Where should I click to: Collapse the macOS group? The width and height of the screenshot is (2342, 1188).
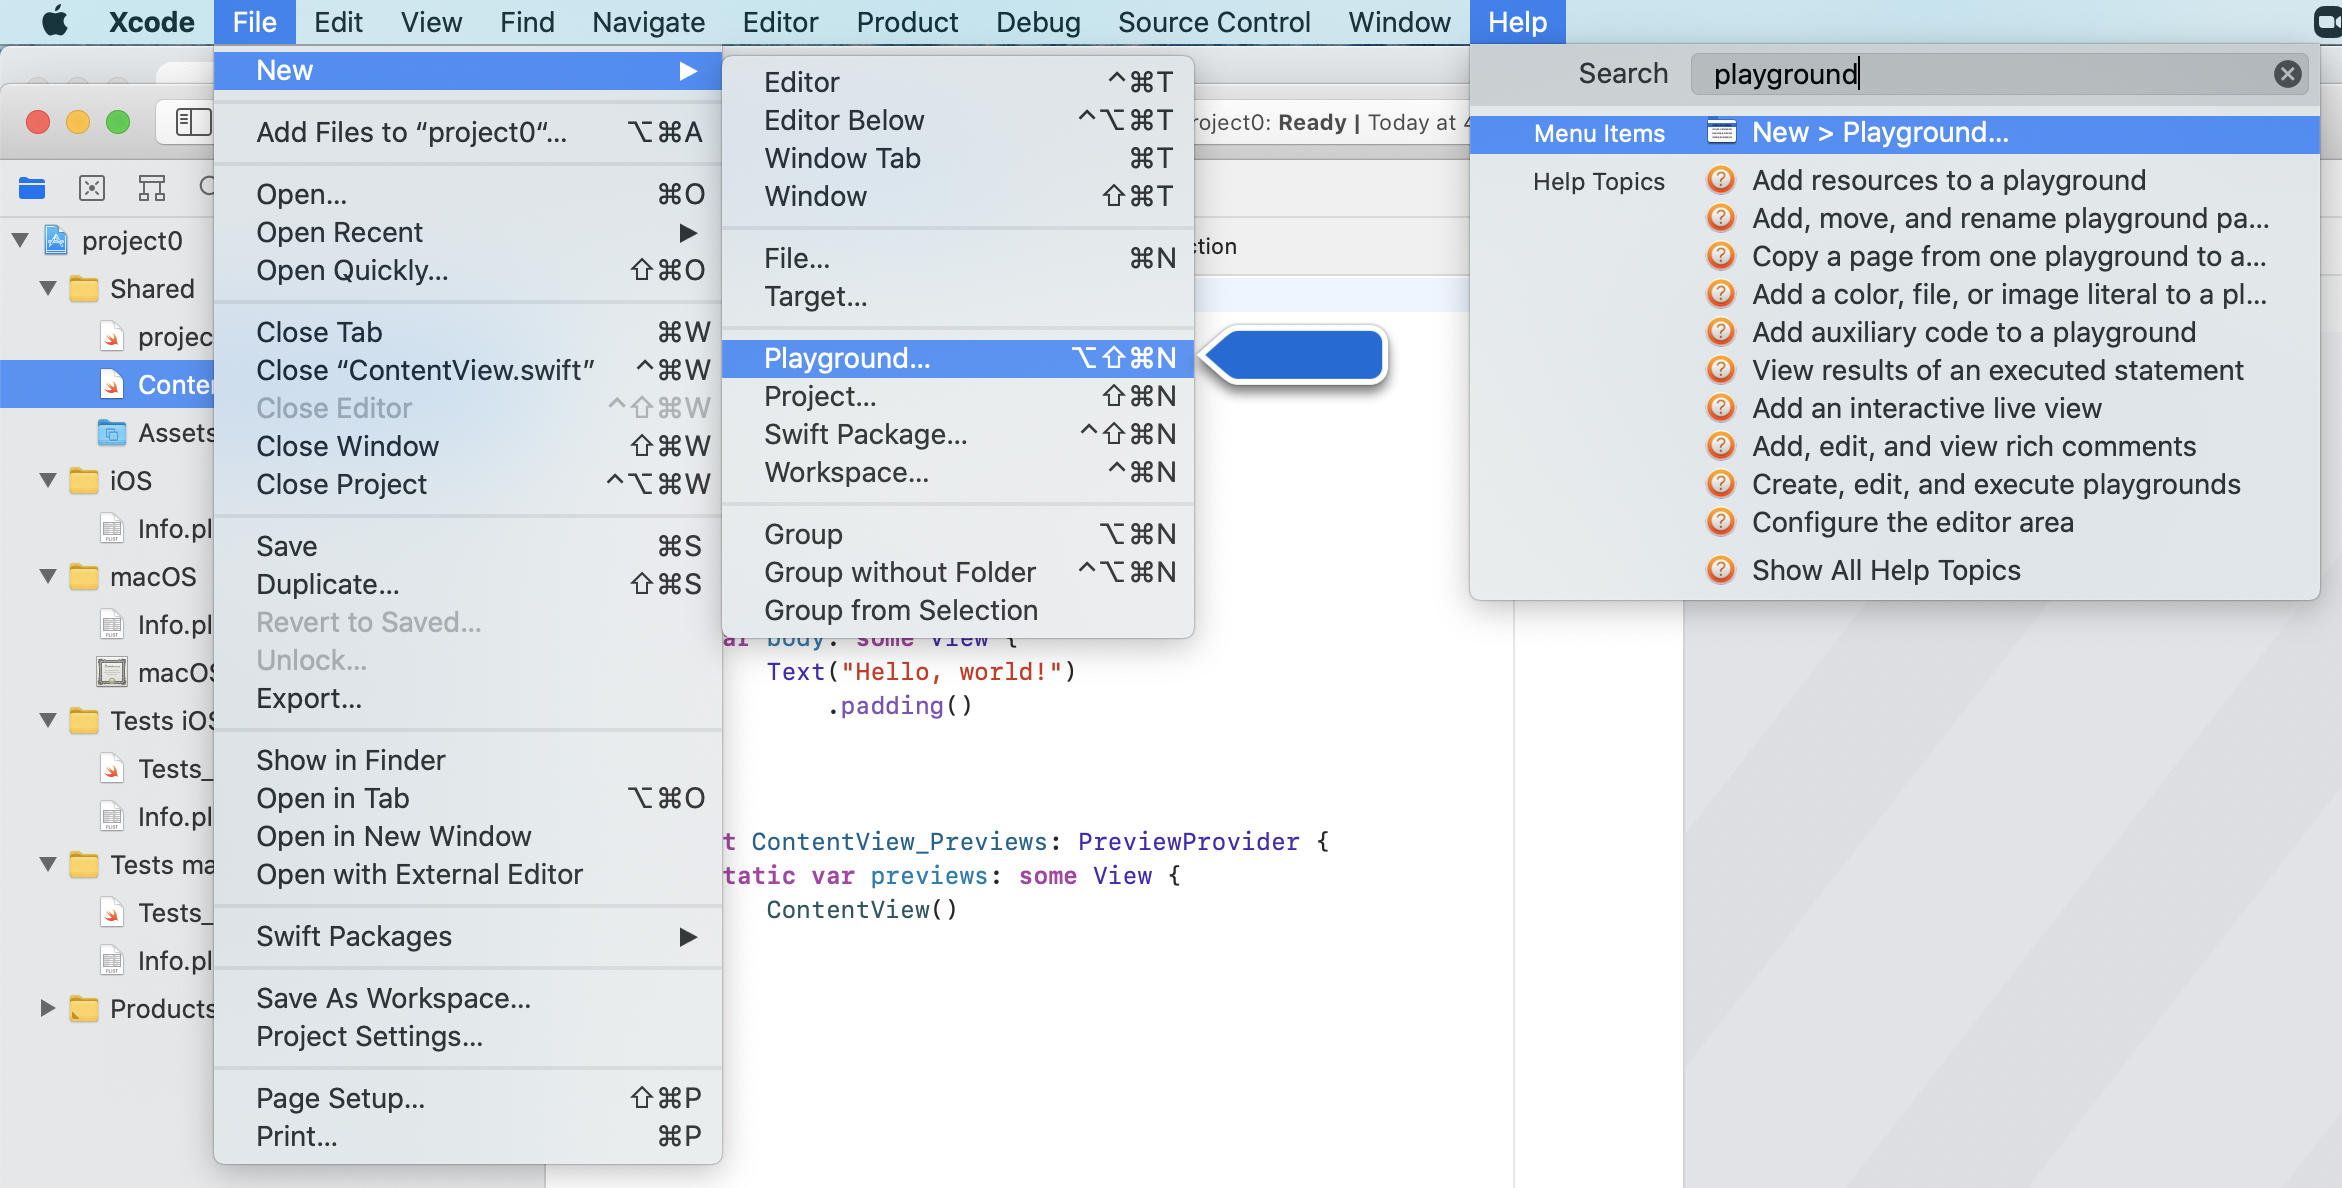(x=47, y=577)
